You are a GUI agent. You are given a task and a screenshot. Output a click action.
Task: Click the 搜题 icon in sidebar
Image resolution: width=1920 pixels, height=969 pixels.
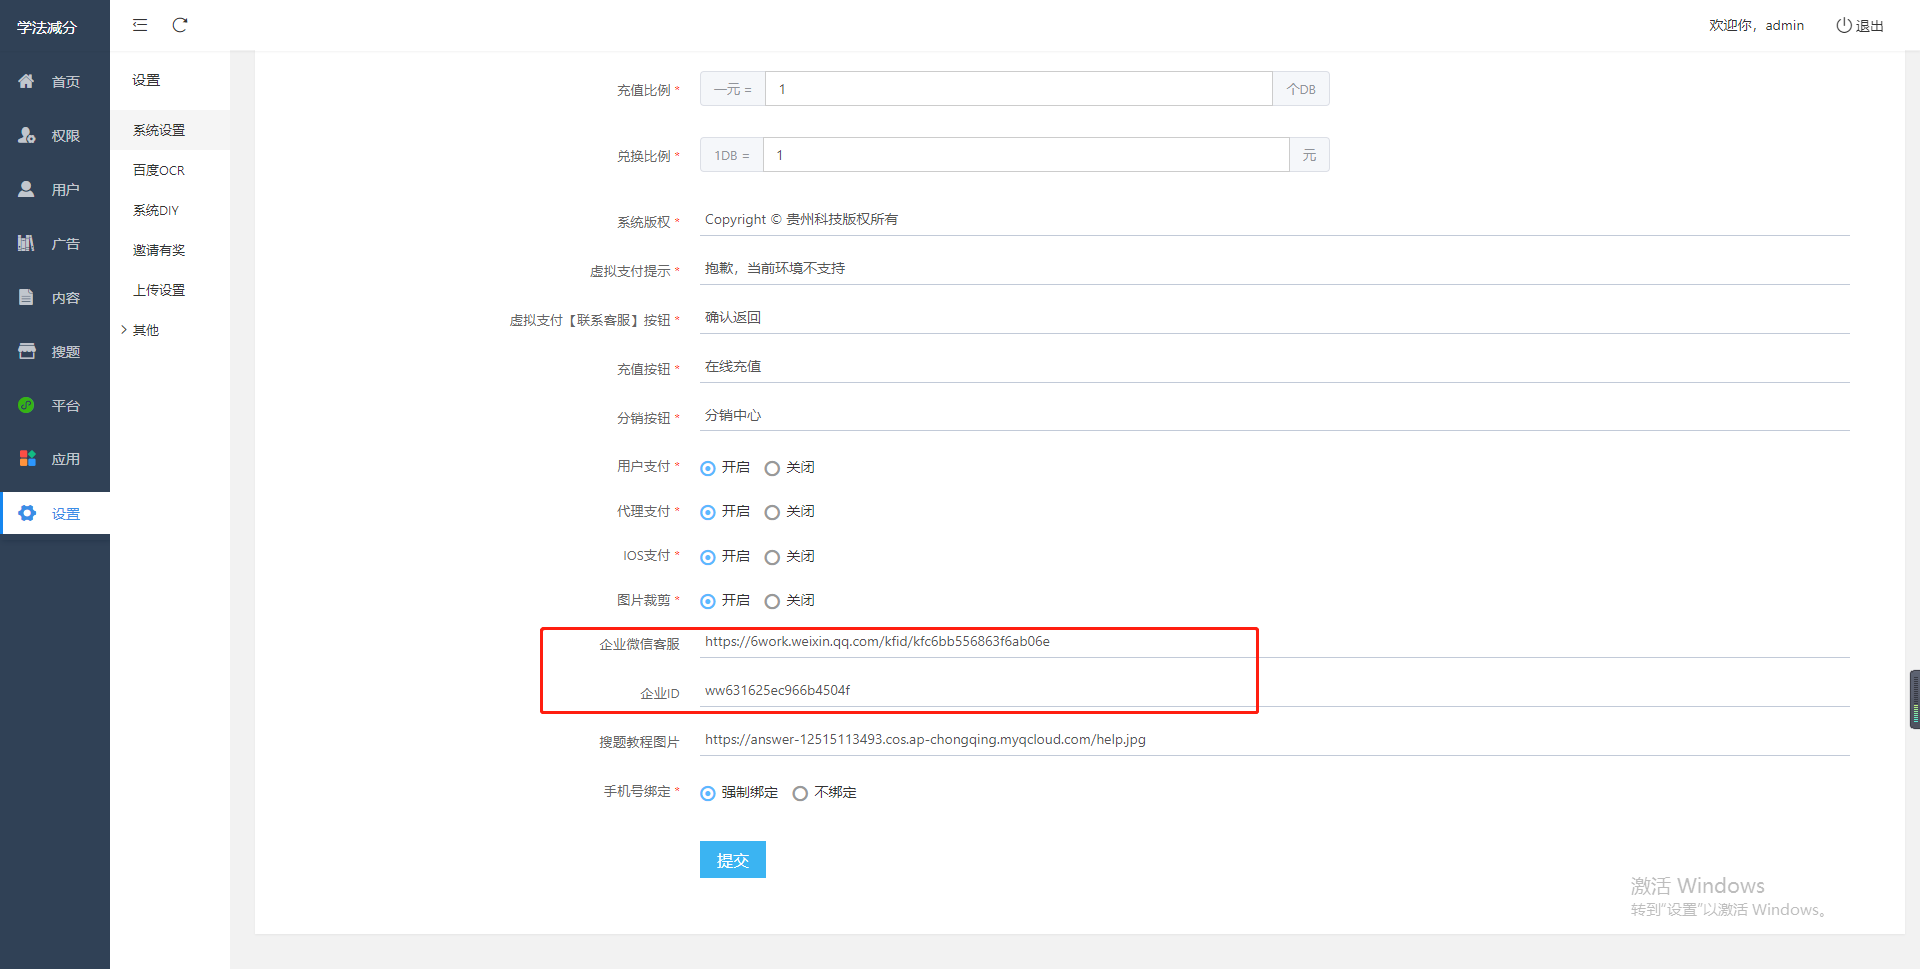click(27, 351)
